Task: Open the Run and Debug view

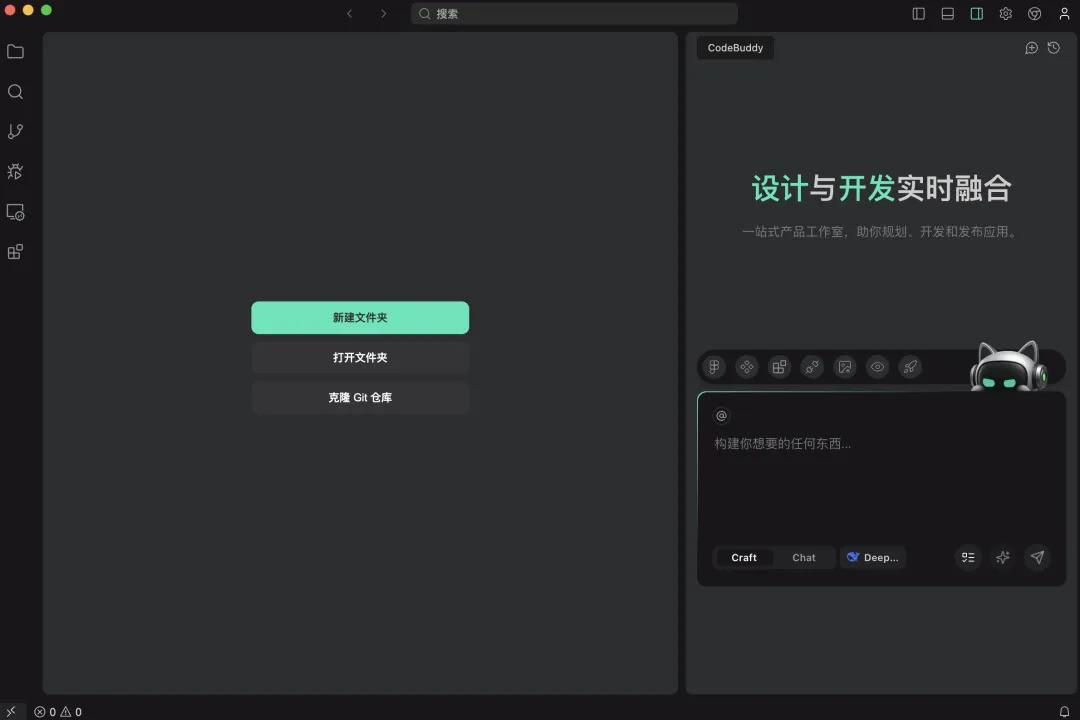Action: [x=15, y=171]
